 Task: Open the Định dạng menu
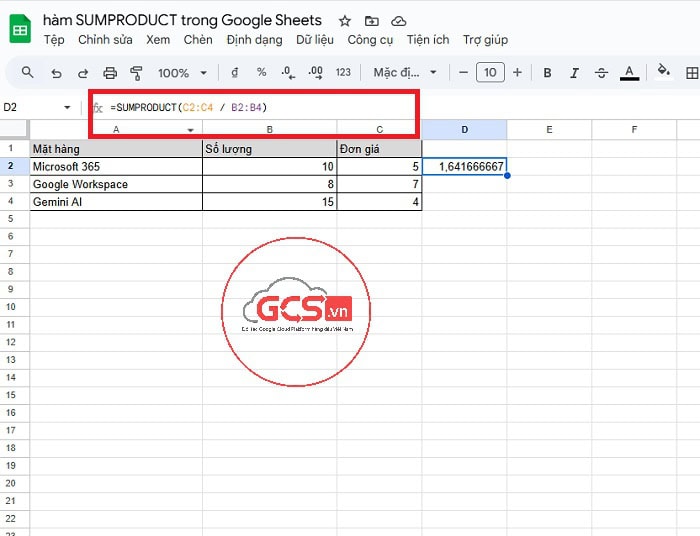pos(255,40)
